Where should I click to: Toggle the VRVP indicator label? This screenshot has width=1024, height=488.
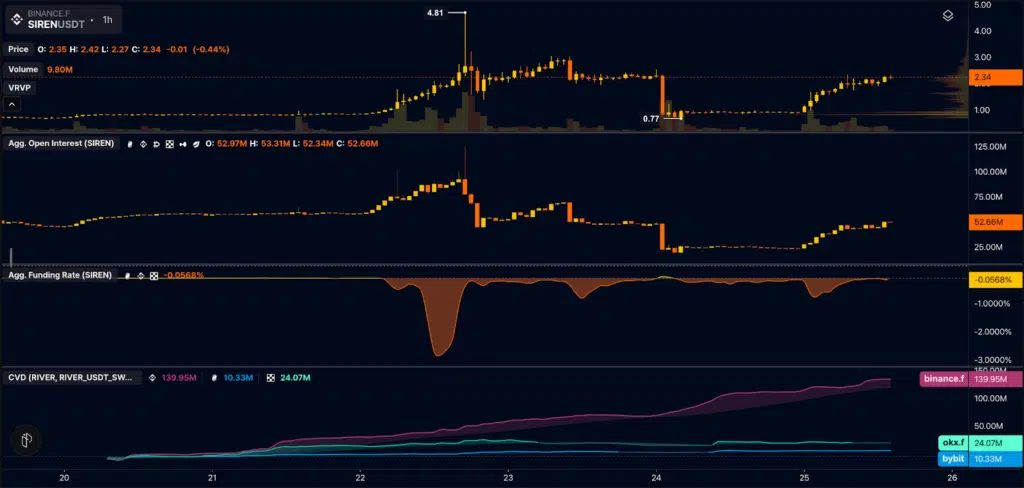point(20,88)
